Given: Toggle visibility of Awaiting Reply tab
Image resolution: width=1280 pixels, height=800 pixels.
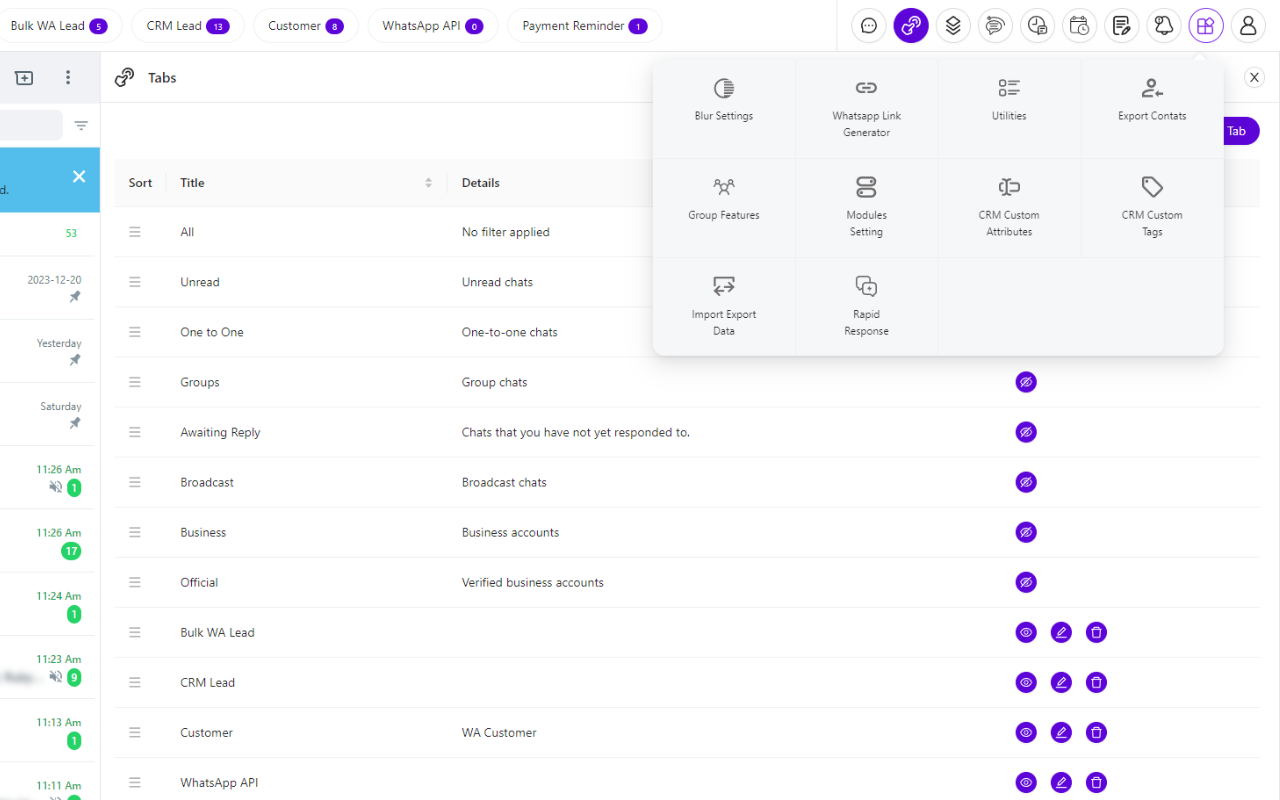Looking at the screenshot, I should (x=1026, y=432).
